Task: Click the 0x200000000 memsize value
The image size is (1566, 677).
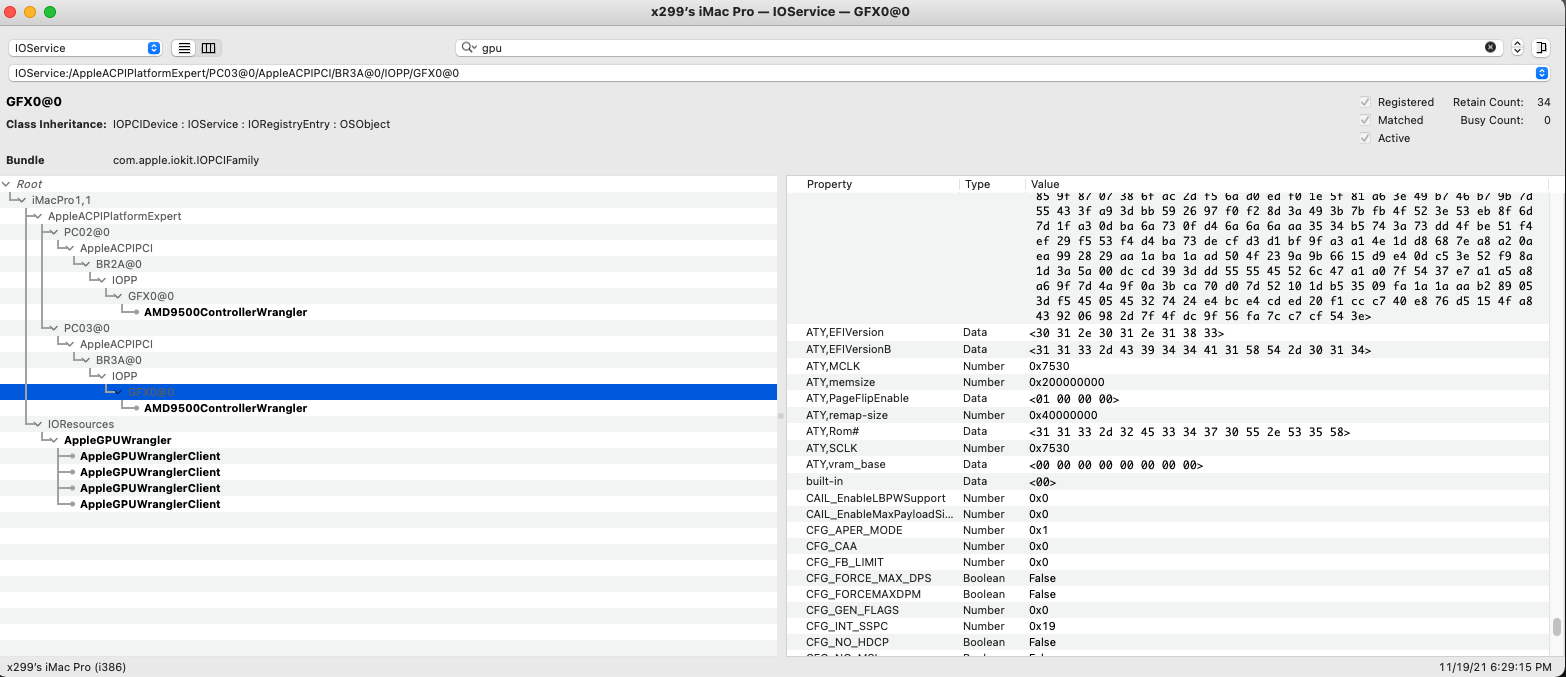Action: point(1066,382)
